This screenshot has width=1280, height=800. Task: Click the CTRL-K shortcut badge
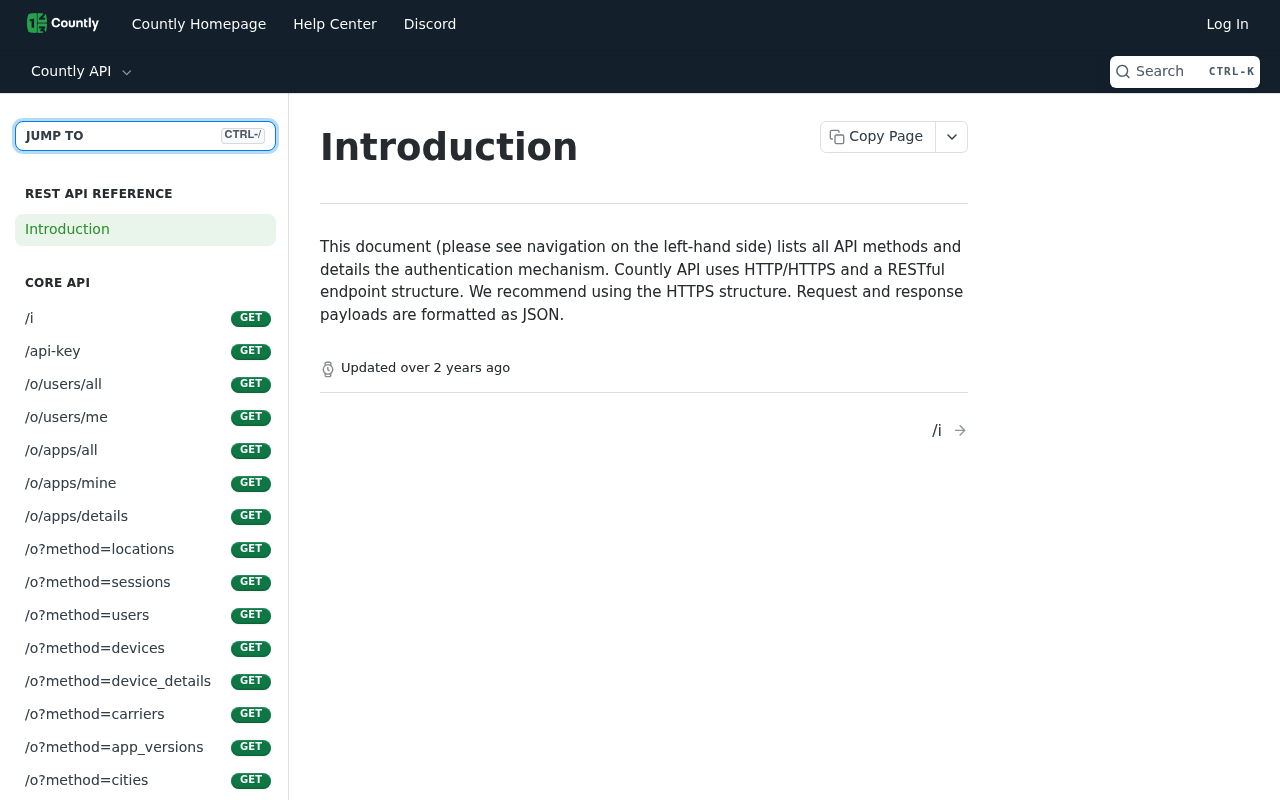tap(1231, 72)
